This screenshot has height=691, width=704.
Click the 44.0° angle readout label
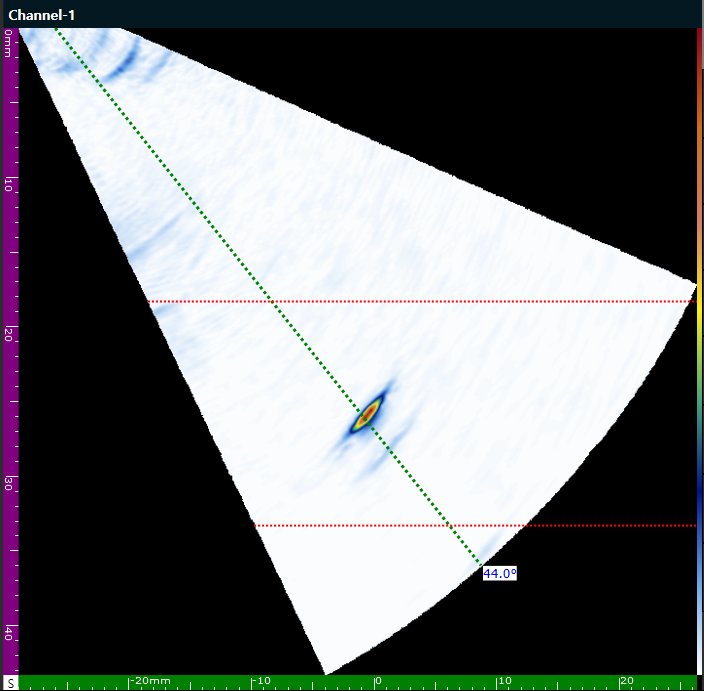click(500, 573)
